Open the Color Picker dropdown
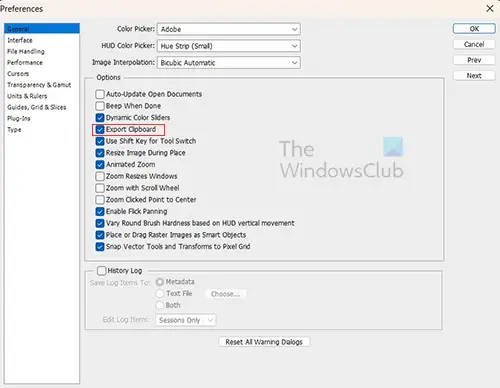This screenshot has height=388, width=500. click(229, 29)
